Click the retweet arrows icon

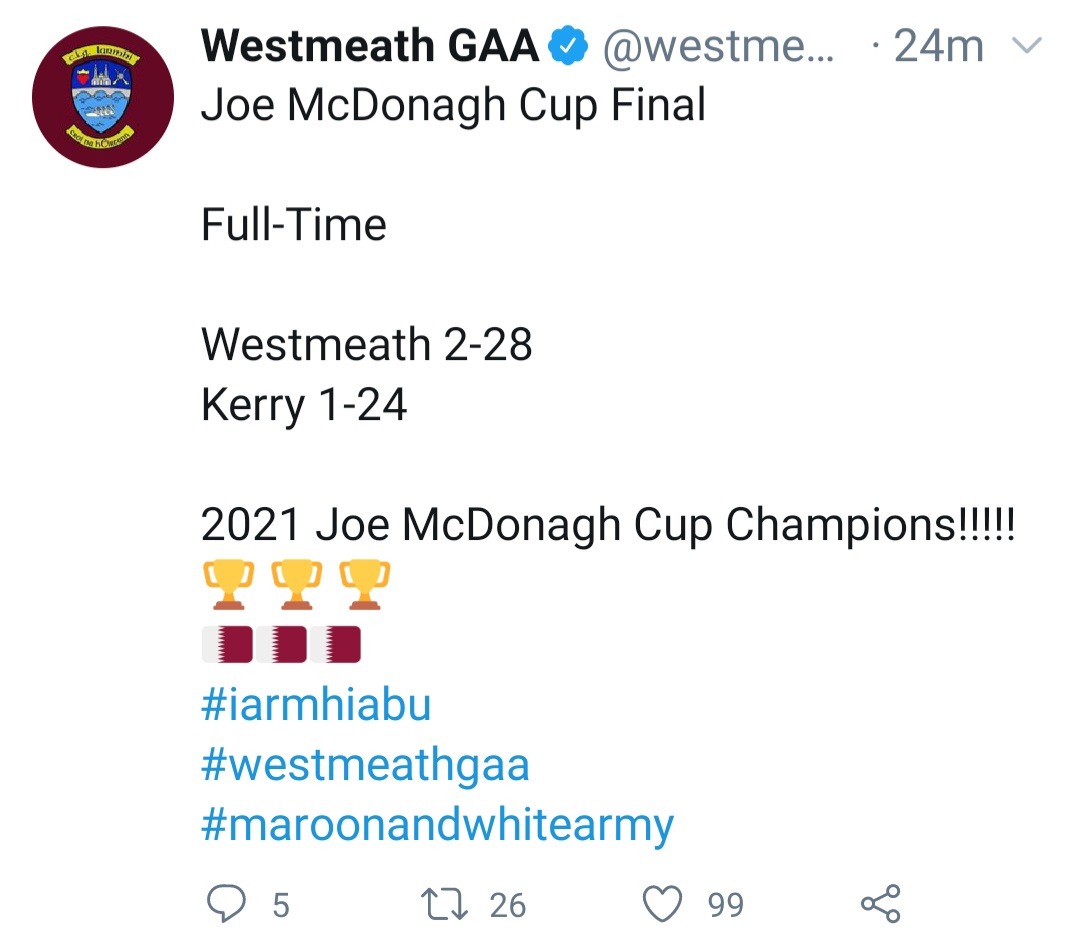click(x=444, y=904)
